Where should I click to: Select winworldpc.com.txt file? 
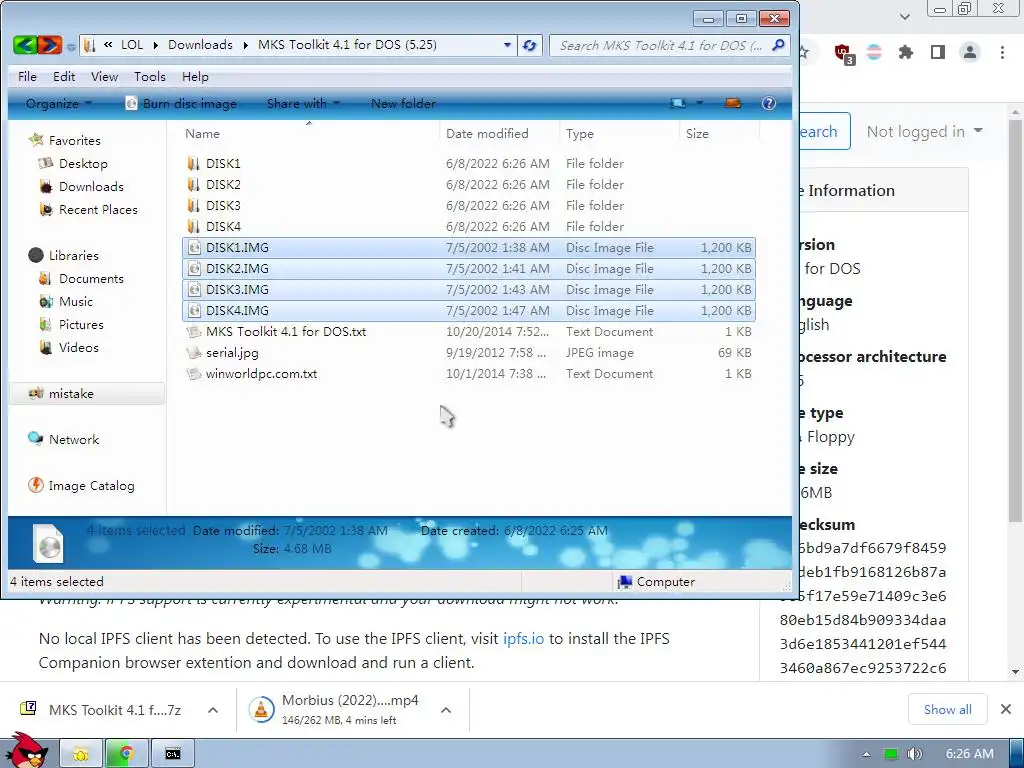click(x=261, y=374)
